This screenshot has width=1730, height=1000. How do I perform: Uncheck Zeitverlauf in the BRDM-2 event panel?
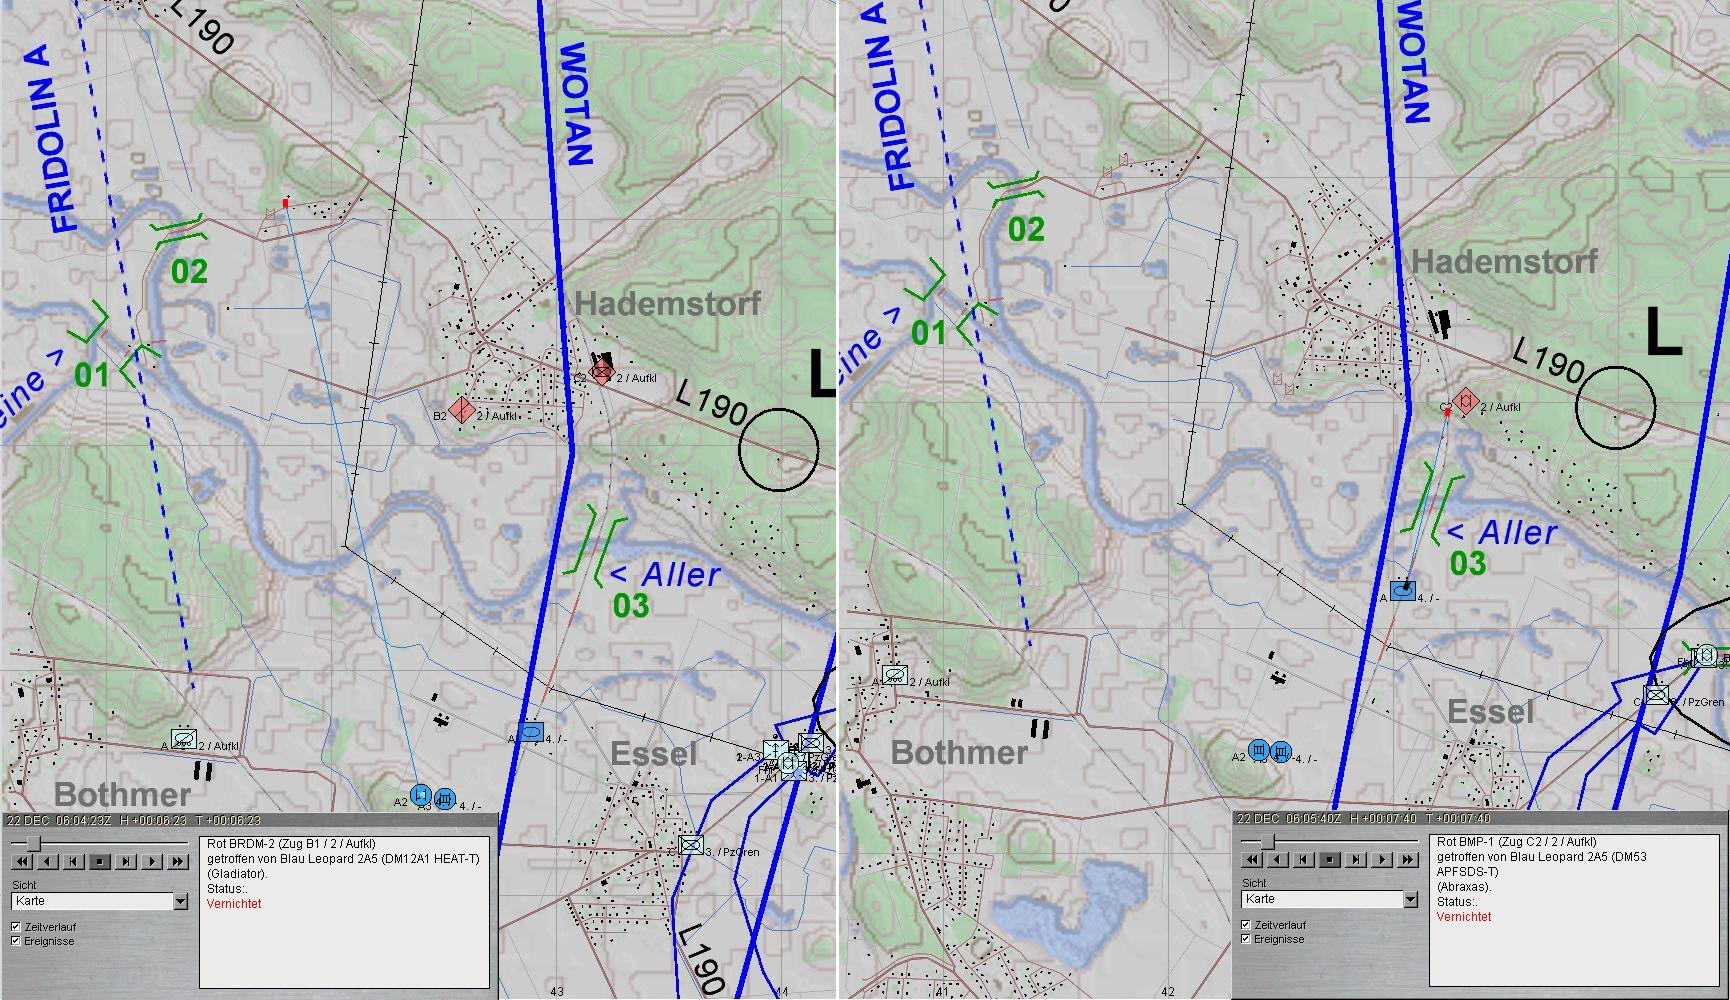tap(16, 927)
